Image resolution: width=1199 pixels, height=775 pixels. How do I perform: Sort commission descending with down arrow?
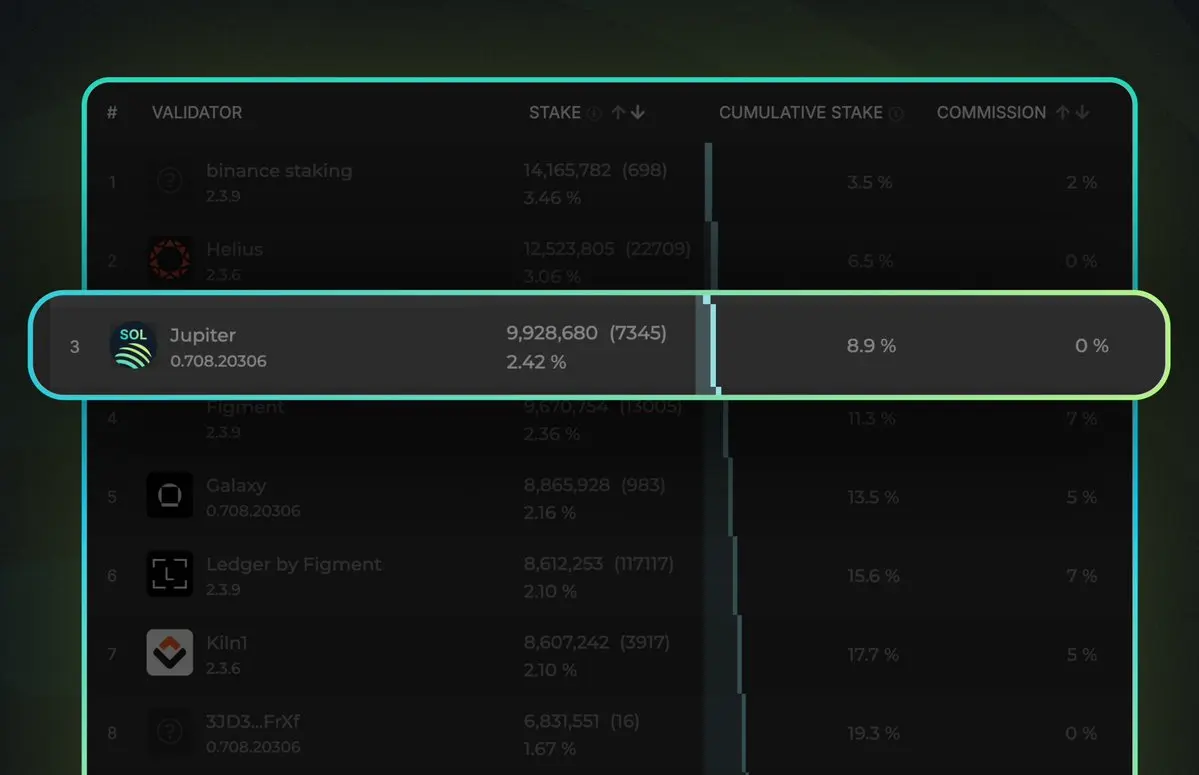(1082, 112)
